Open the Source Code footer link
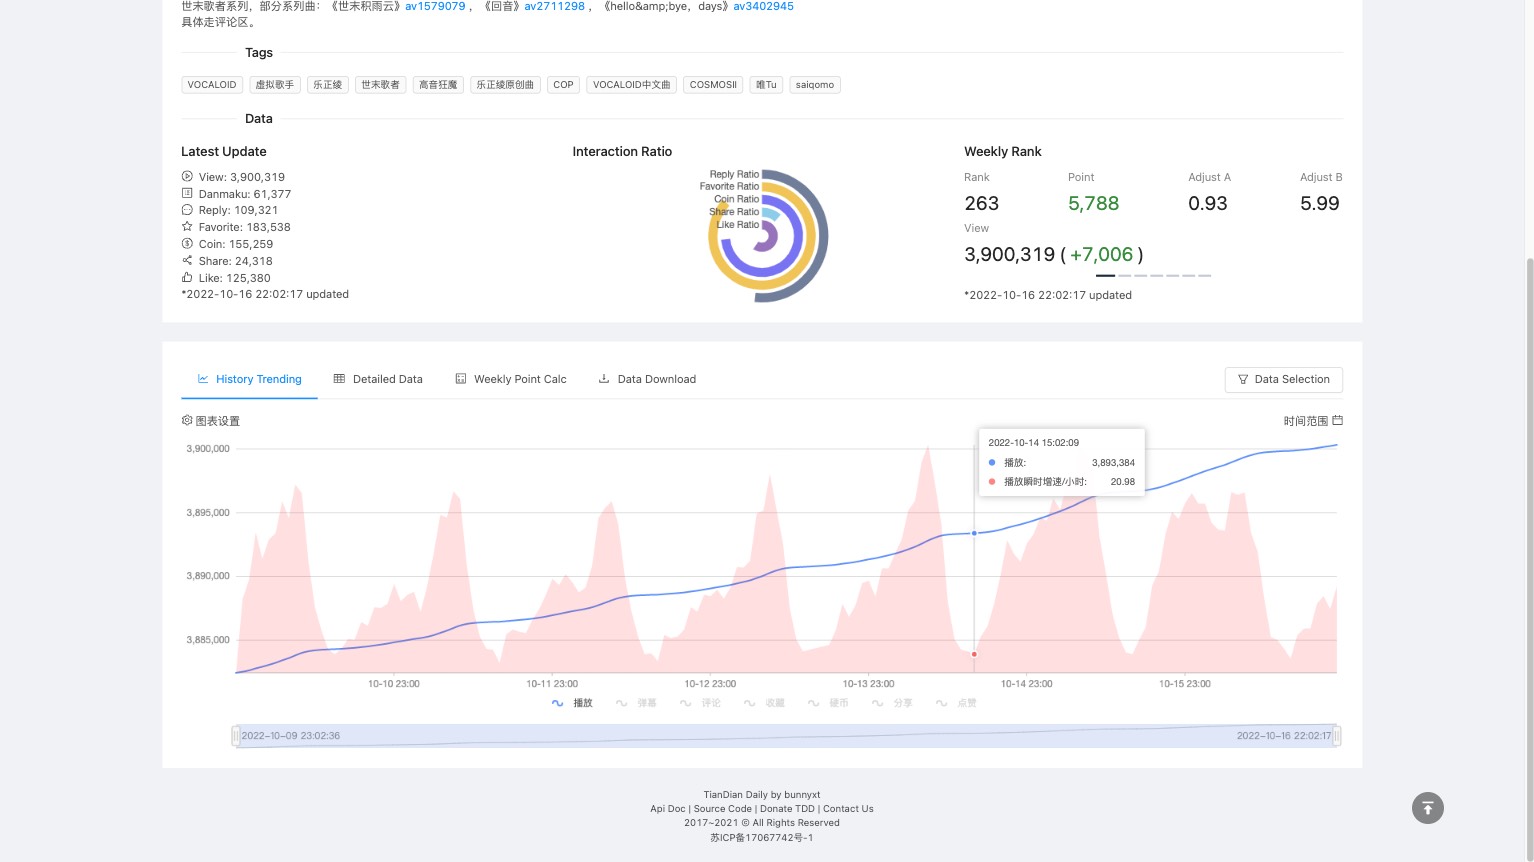Image resolution: width=1534 pixels, height=862 pixels. pos(723,809)
